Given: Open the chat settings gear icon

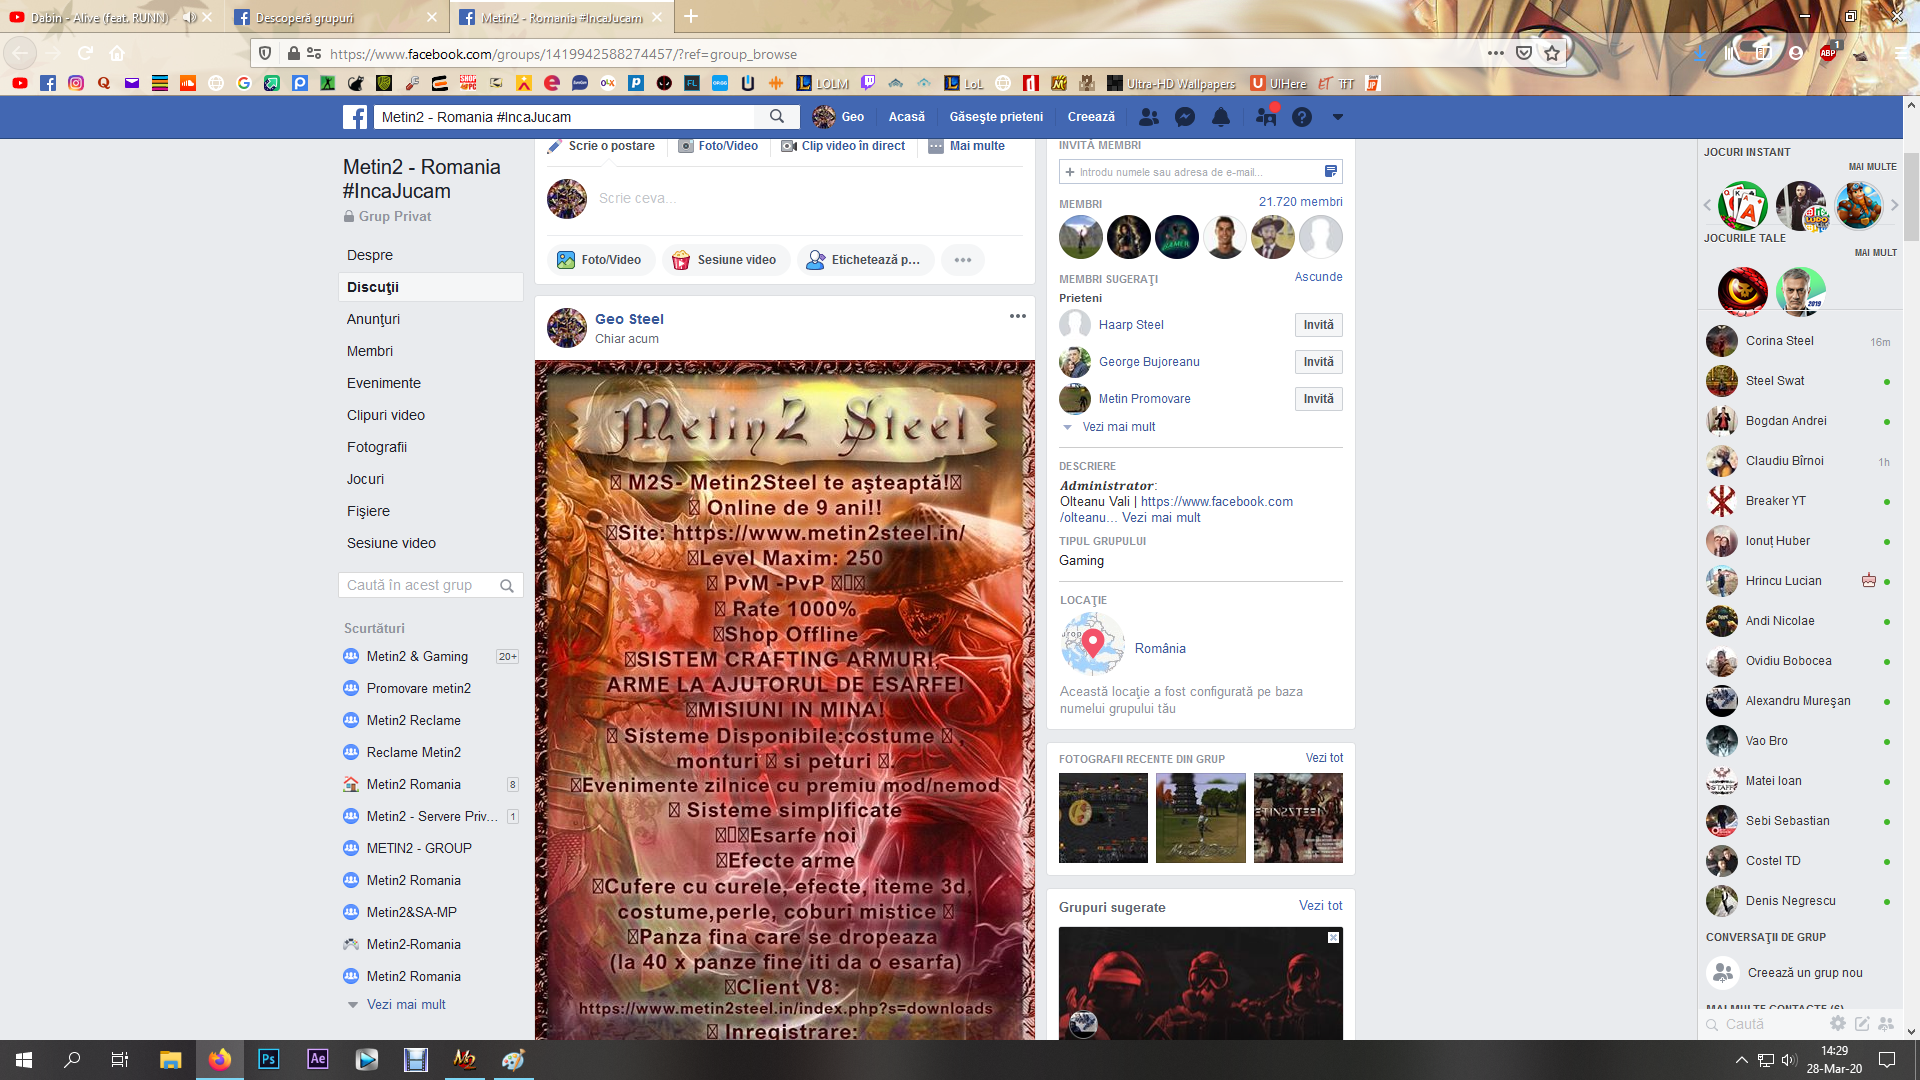Looking at the screenshot, I should 1837,1023.
